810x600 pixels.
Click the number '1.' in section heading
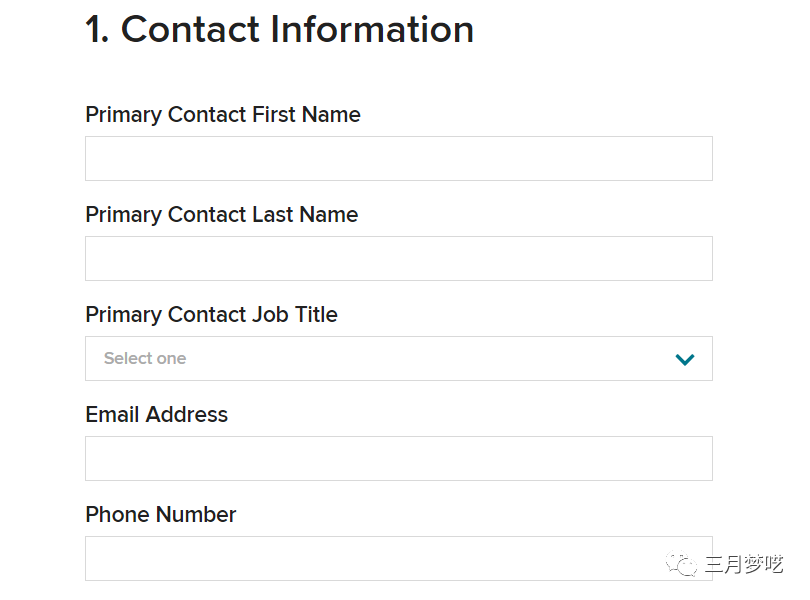coord(98,30)
